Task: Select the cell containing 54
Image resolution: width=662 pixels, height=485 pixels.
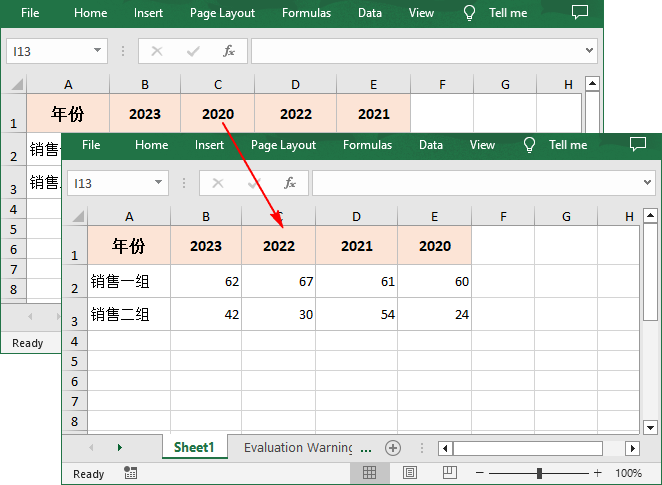Action: [356, 314]
